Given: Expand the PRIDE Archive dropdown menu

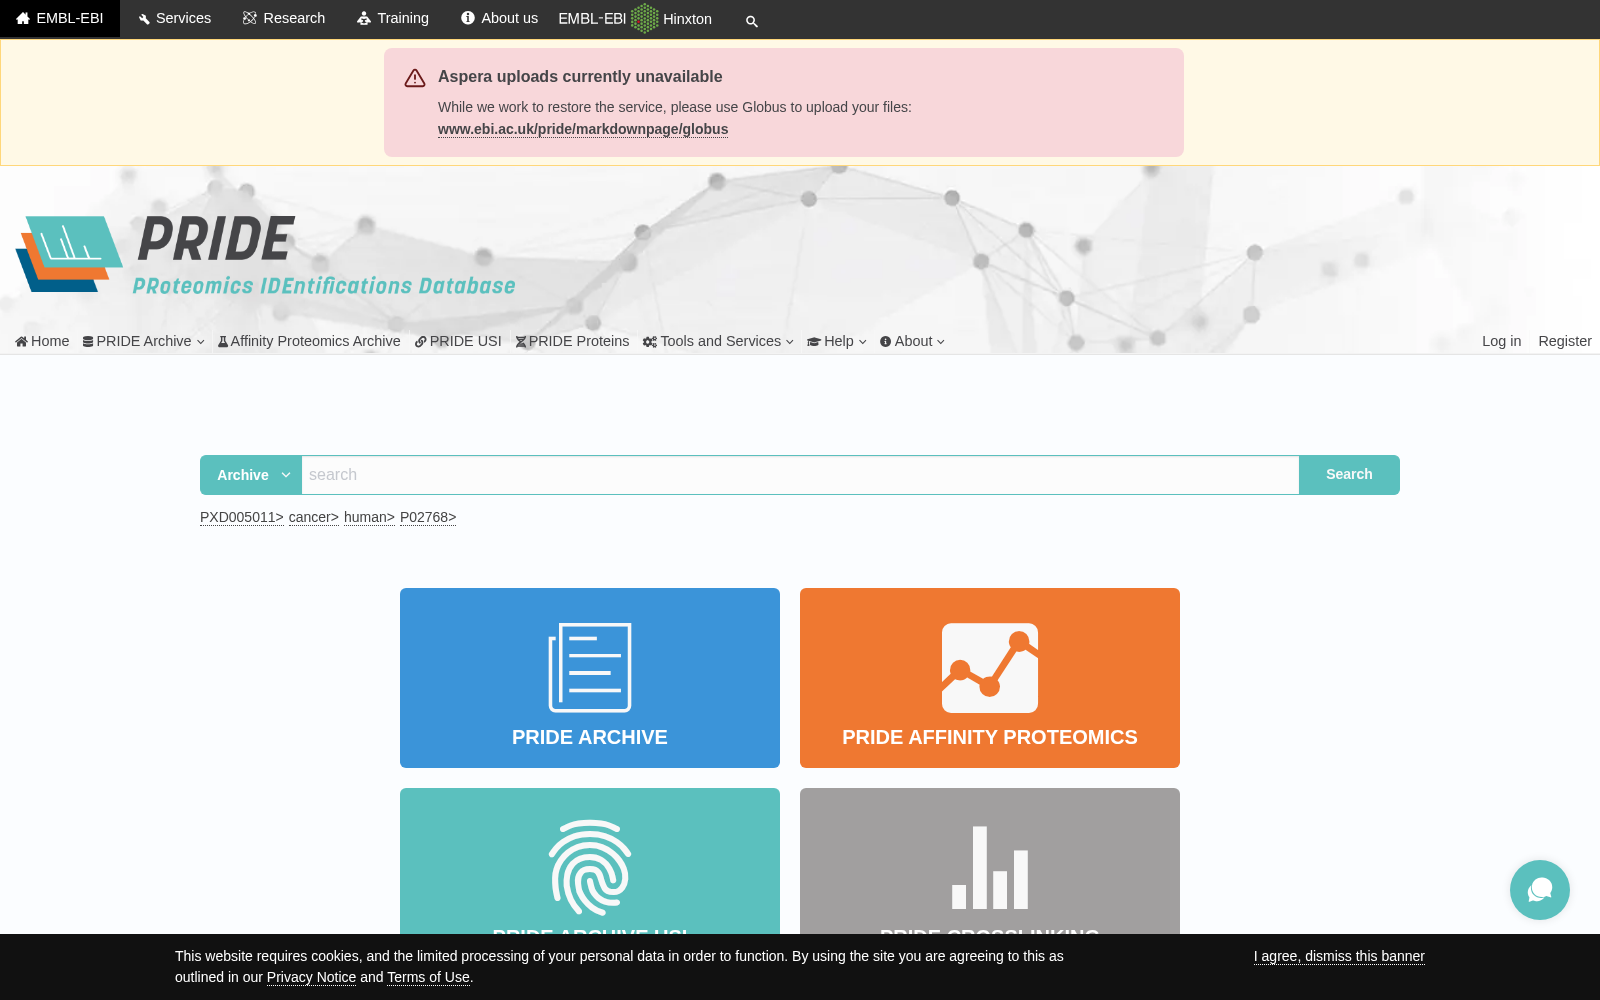Looking at the screenshot, I should click(x=143, y=341).
